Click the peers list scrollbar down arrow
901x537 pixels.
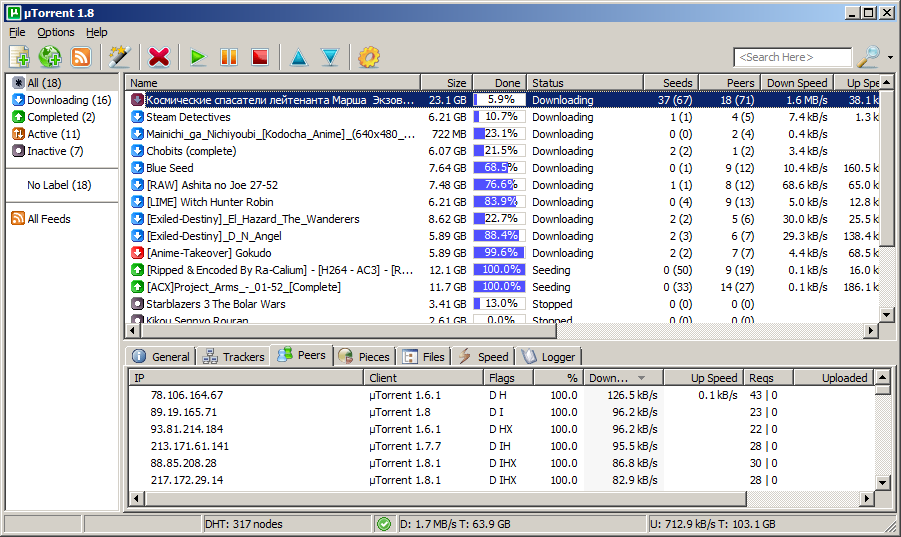[883, 482]
